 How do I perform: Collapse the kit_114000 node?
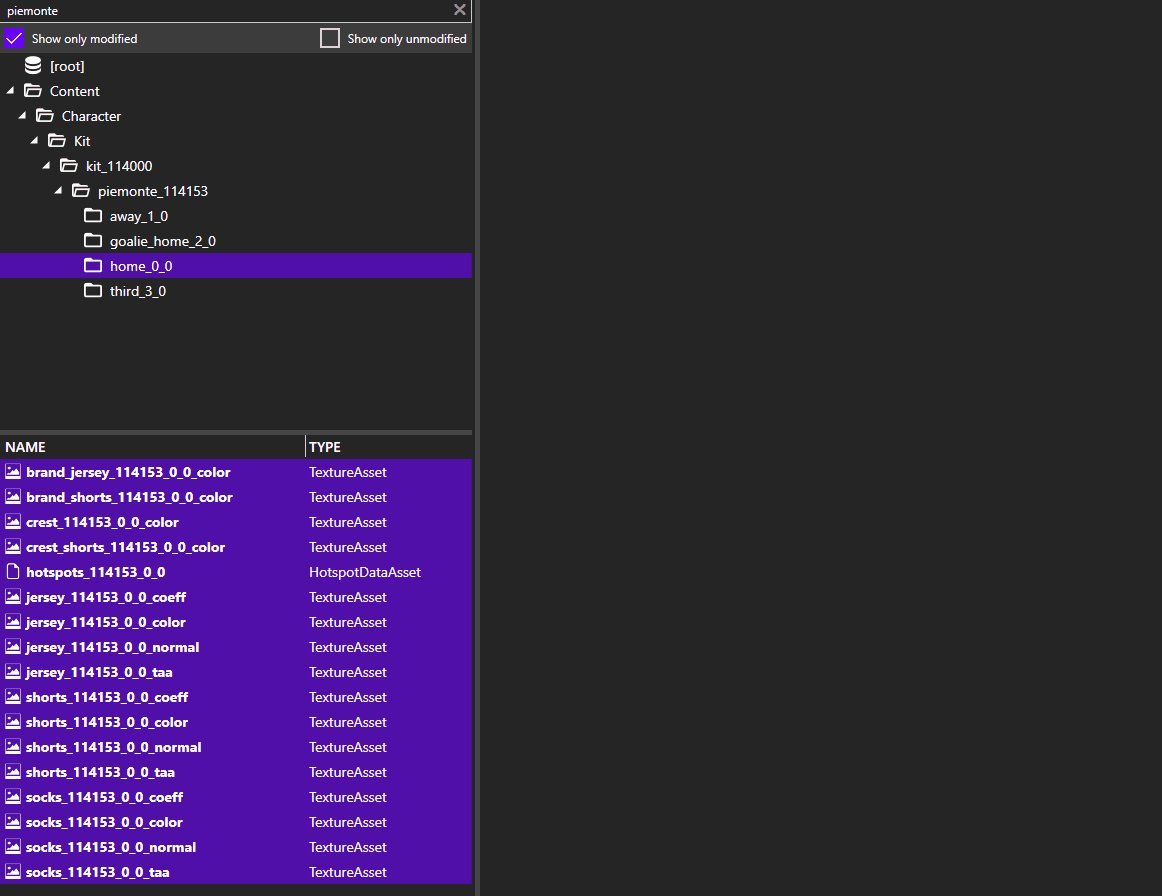45,165
